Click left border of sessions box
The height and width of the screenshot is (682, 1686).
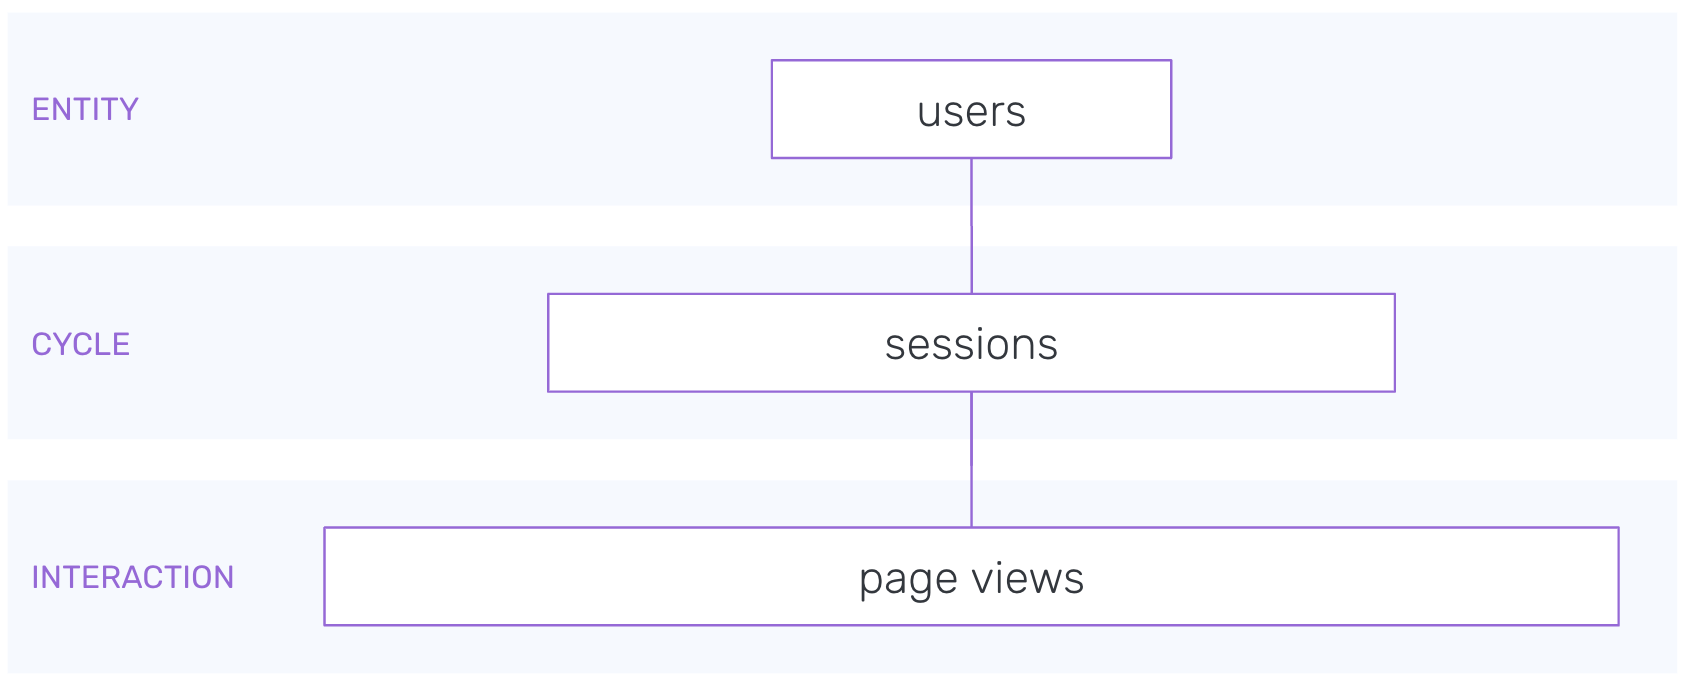click(x=549, y=343)
